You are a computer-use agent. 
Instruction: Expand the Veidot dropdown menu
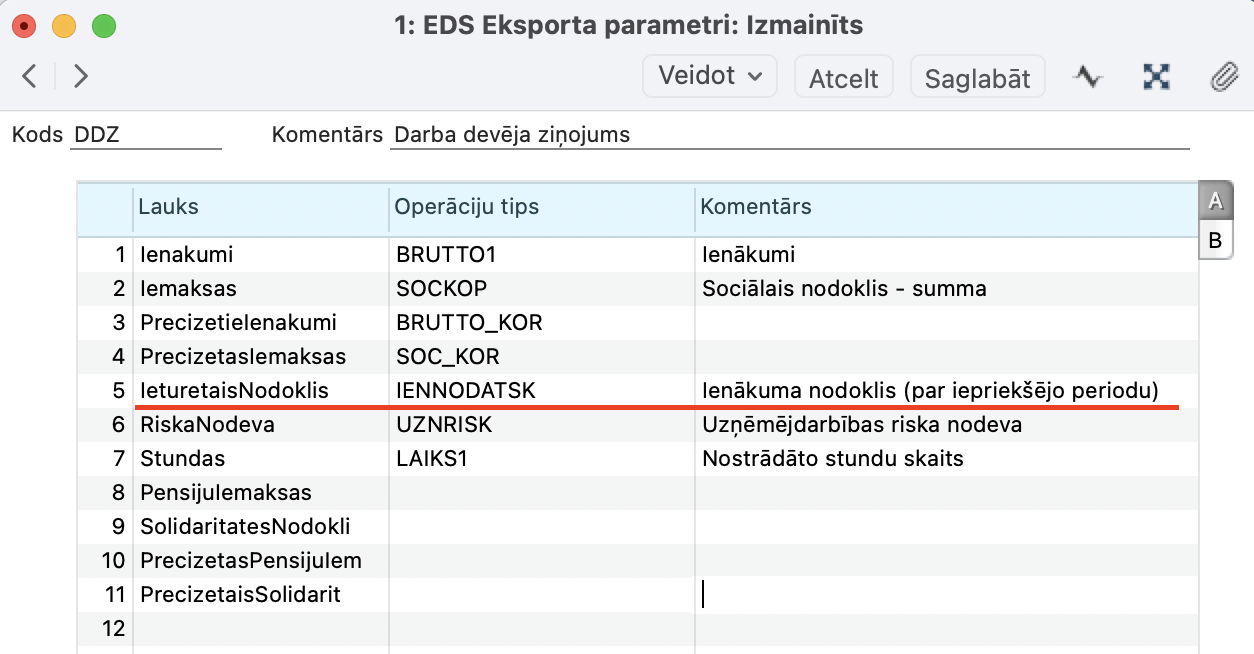pos(710,76)
